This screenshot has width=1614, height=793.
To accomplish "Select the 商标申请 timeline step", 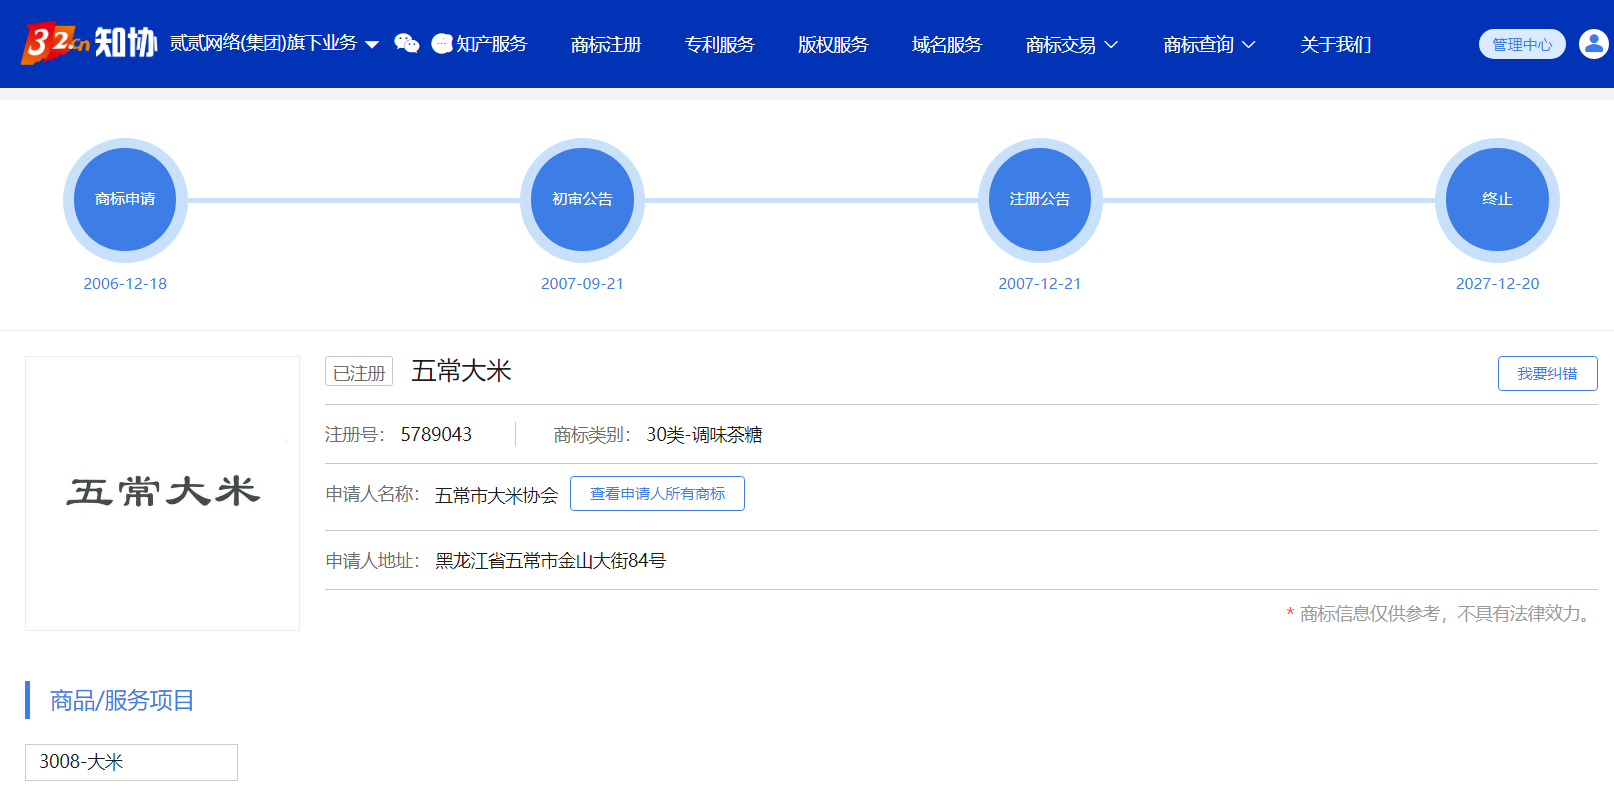I will (x=125, y=199).
